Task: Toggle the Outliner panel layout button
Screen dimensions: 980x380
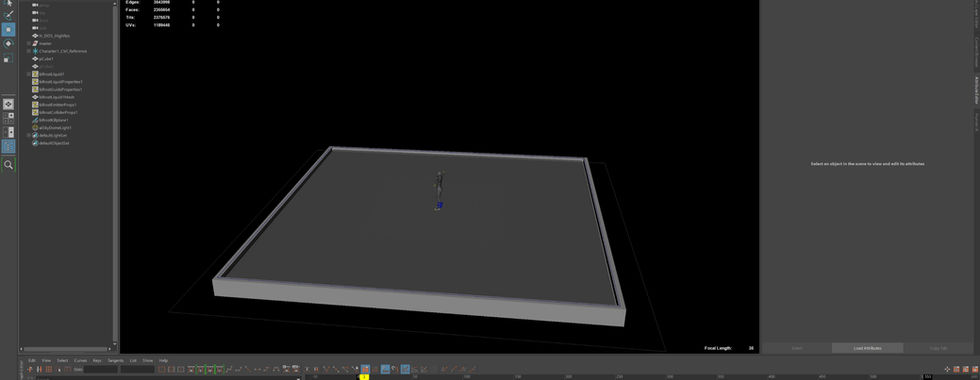Action: (x=8, y=147)
